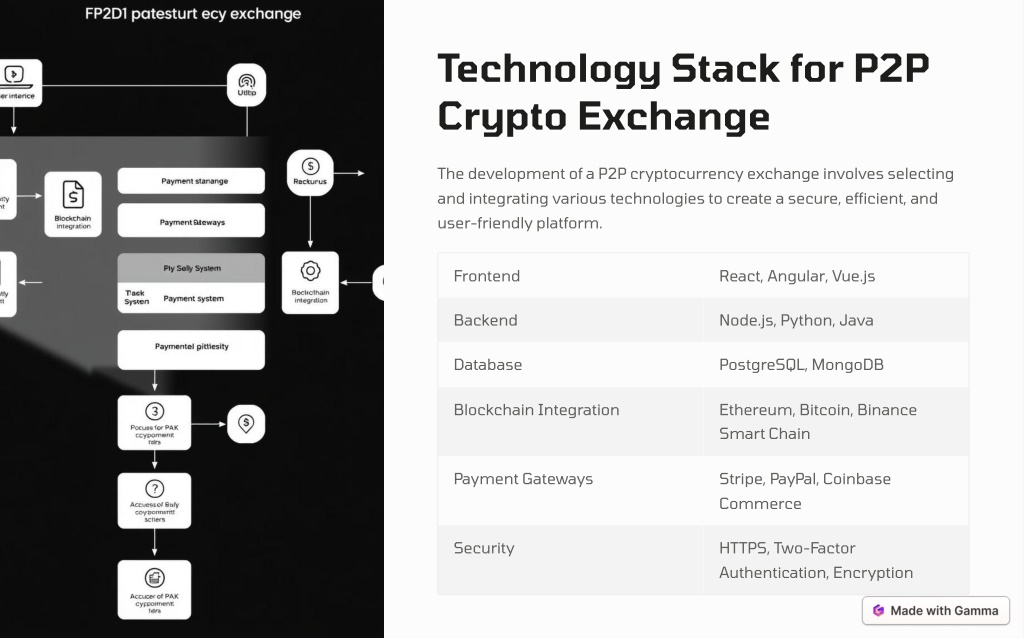Click the Blockchain Integration table row label
Image resolution: width=1024 pixels, height=638 pixels.
[536, 410]
